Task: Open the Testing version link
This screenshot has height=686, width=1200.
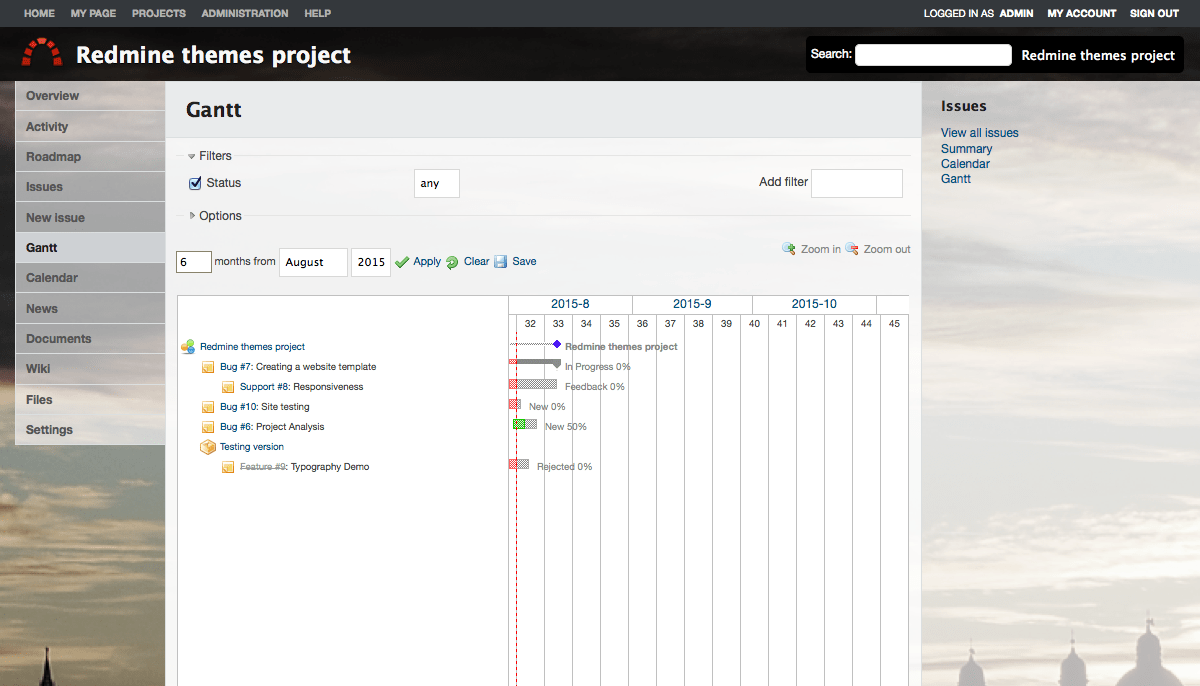Action: click(x=252, y=447)
